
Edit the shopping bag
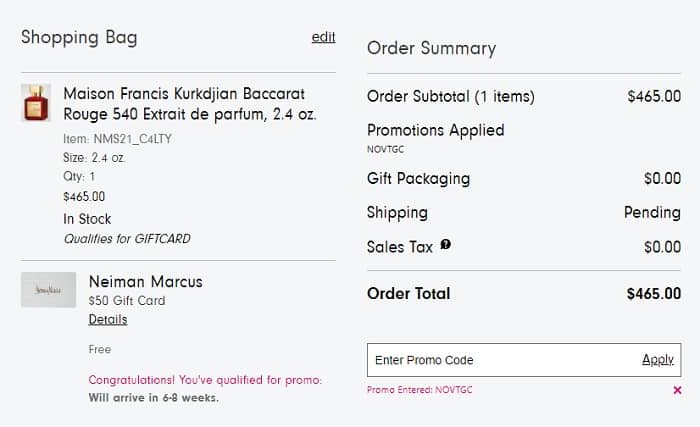coord(323,37)
